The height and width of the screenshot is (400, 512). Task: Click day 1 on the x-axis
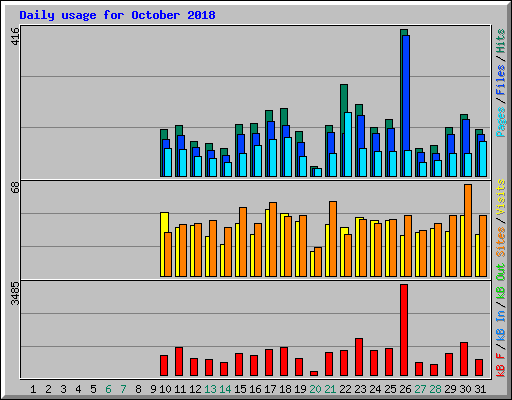click(33, 389)
